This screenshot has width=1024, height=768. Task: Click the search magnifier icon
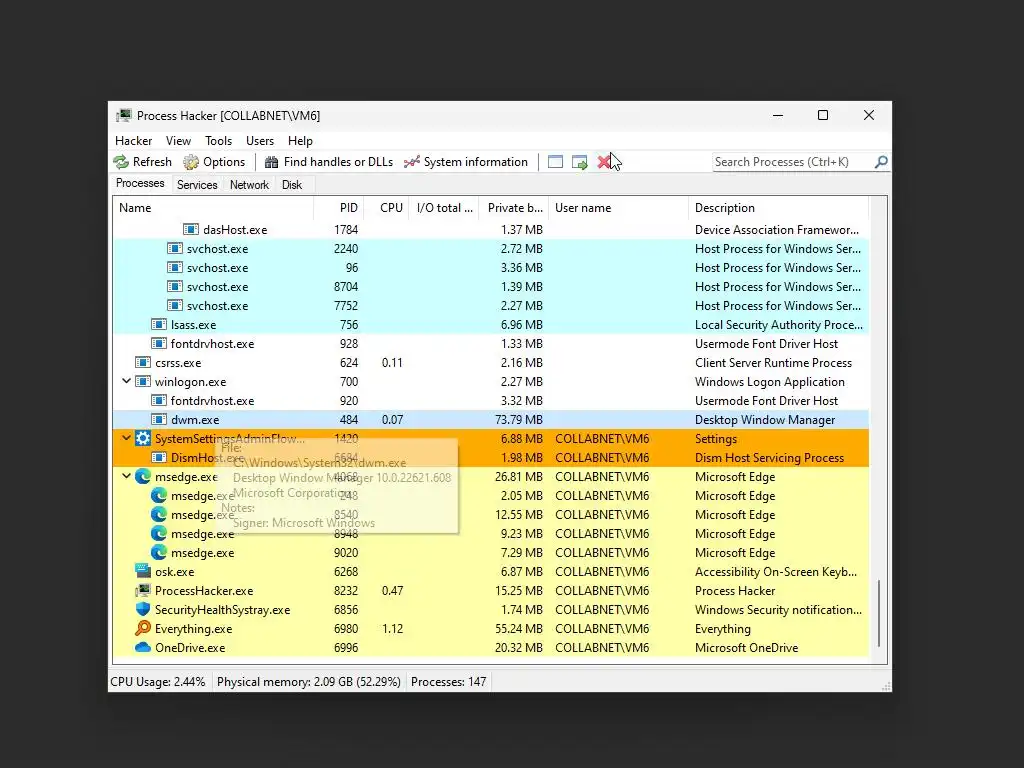coord(881,161)
